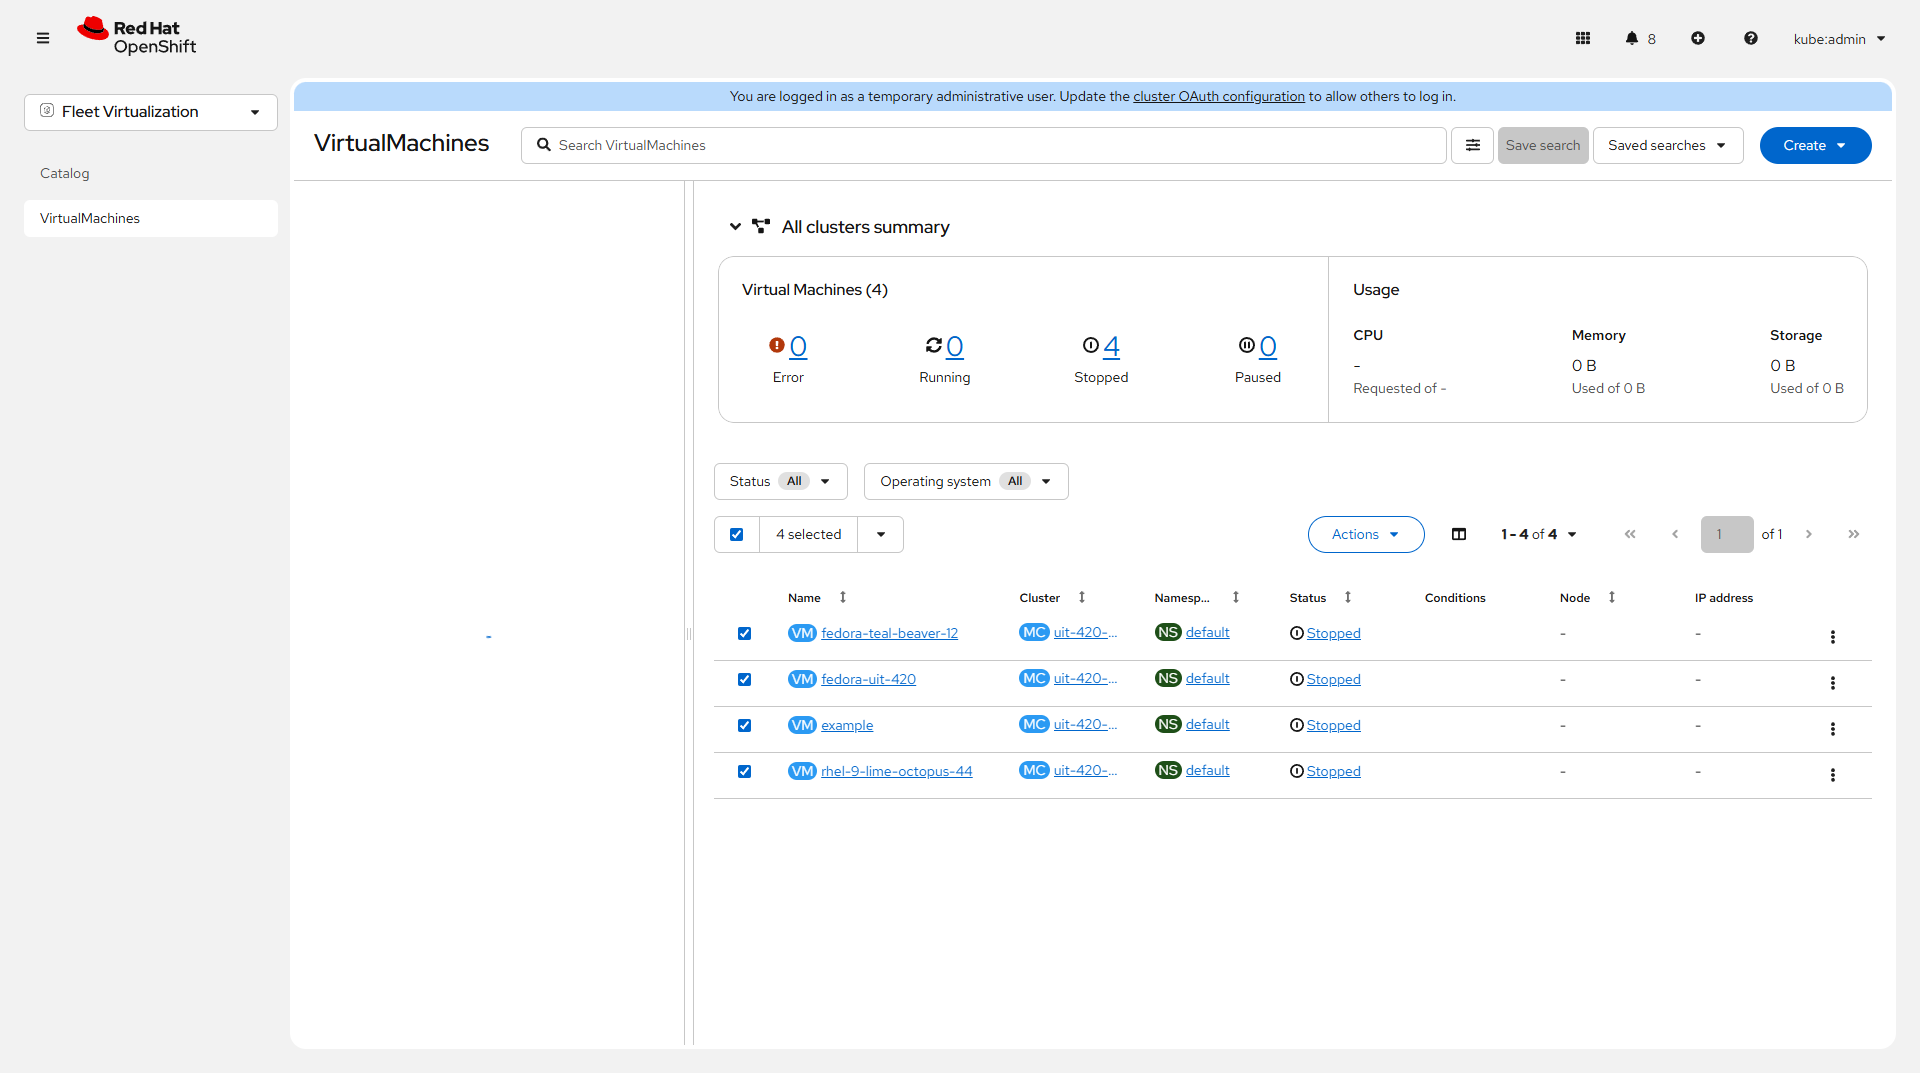Screen dimensions: 1920x1073
Task: Toggle the hamburger navigation menu
Action: [x=43, y=38]
